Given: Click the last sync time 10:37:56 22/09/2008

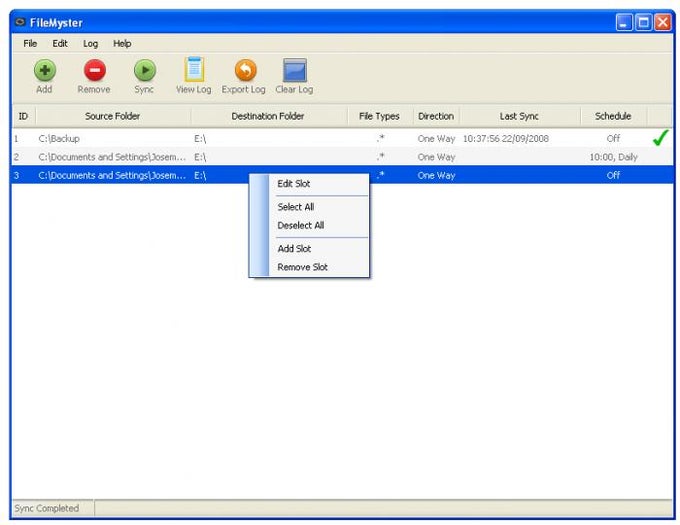Looking at the screenshot, I should point(506,139).
